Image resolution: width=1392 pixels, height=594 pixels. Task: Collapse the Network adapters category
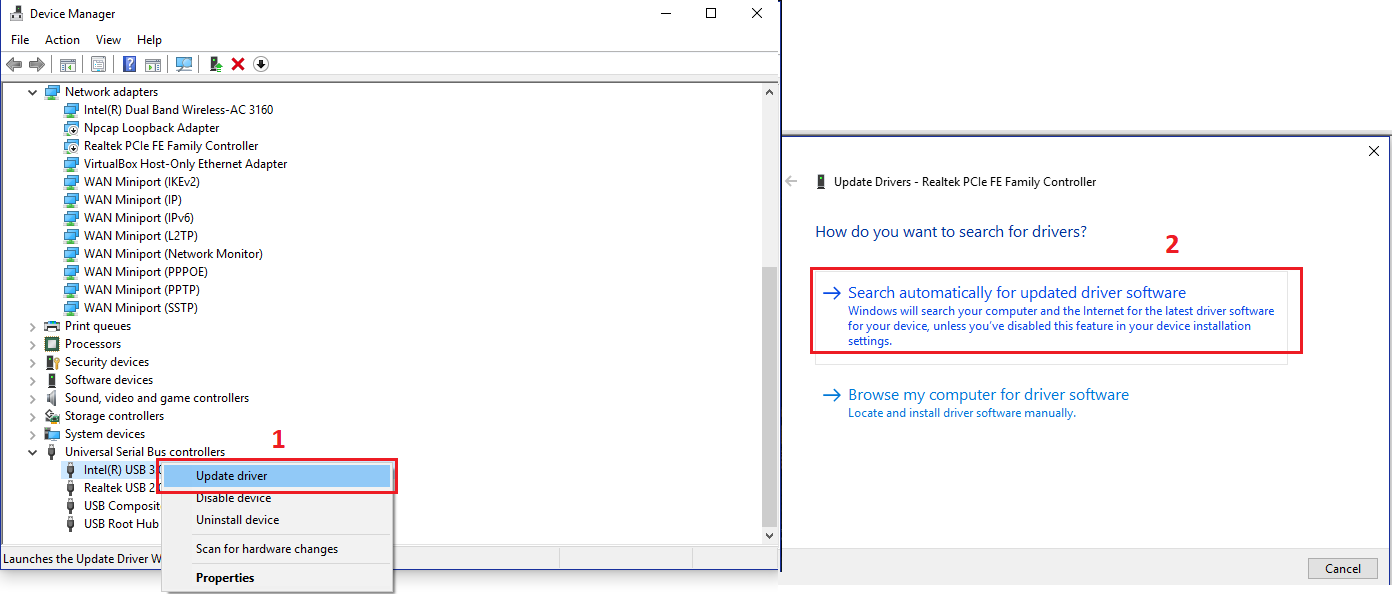pyautogui.click(x=33, y=92)
